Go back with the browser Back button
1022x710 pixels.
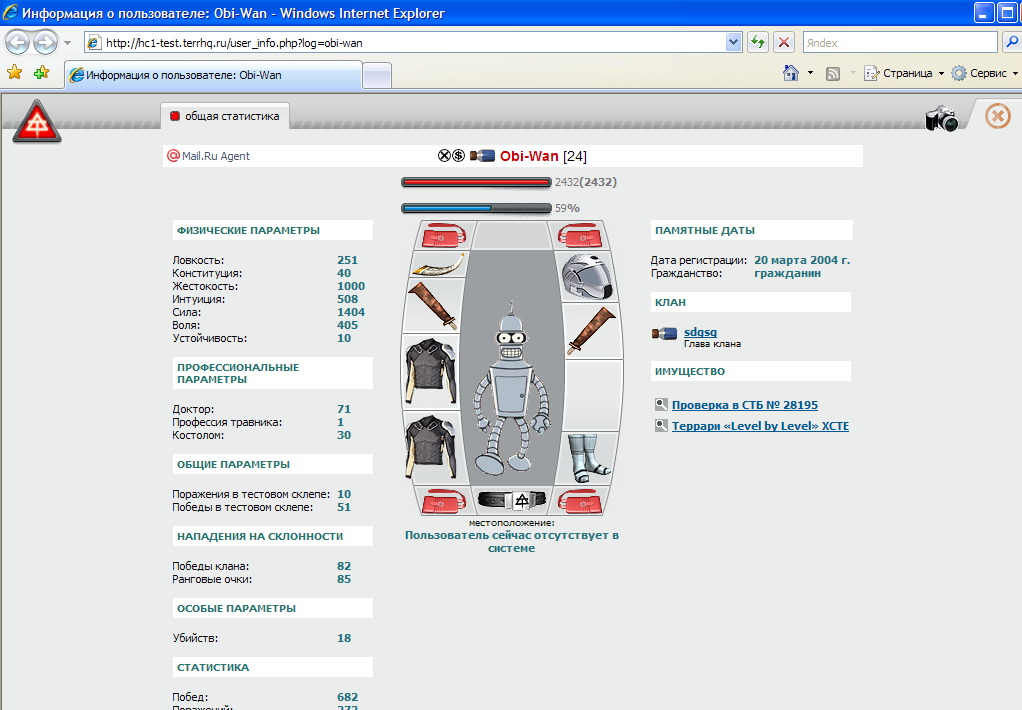[18, 43]
